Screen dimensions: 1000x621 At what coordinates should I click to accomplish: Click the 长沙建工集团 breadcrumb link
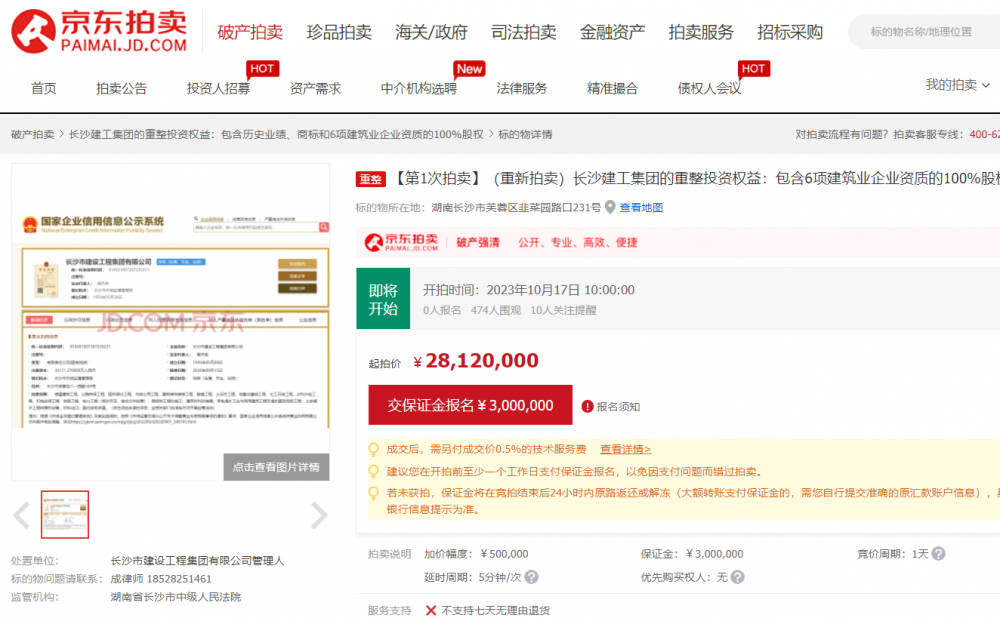[276, 135]
